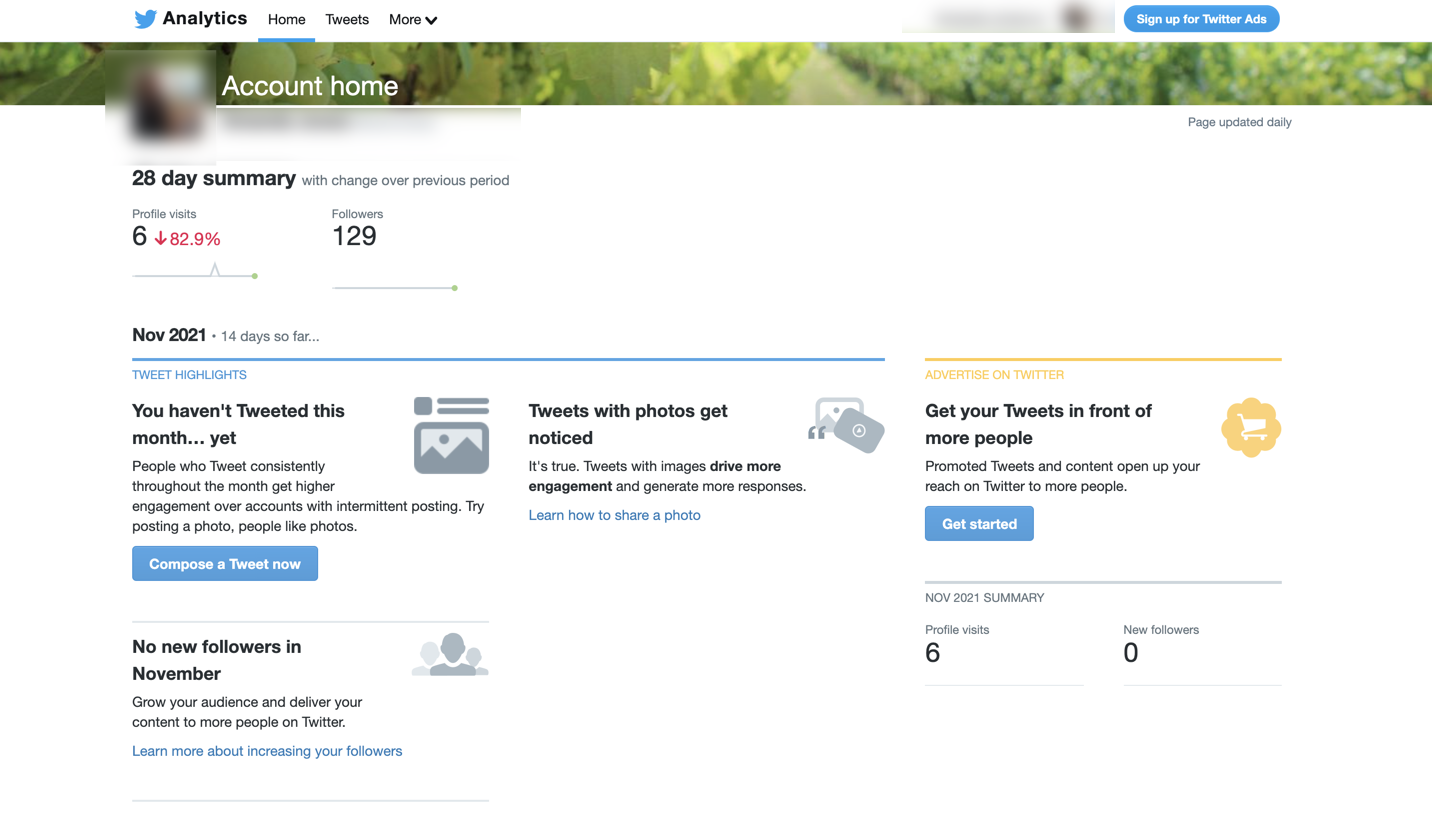Open Learn how to share a photo link
The width and height of the screenshot is (1432, 819).
point(615,515)
